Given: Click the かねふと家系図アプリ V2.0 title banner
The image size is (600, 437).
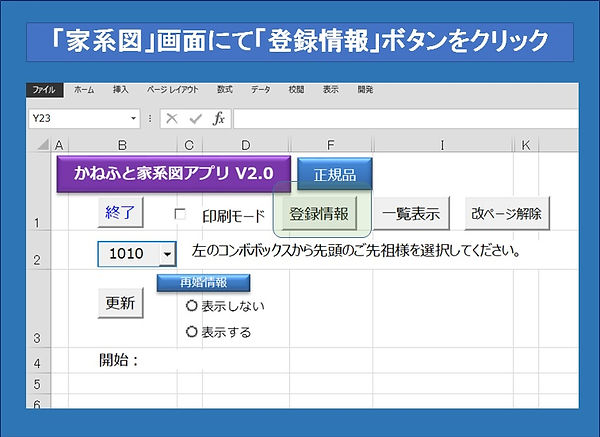Looking at the screenshot, I should (x=174, y=173).
